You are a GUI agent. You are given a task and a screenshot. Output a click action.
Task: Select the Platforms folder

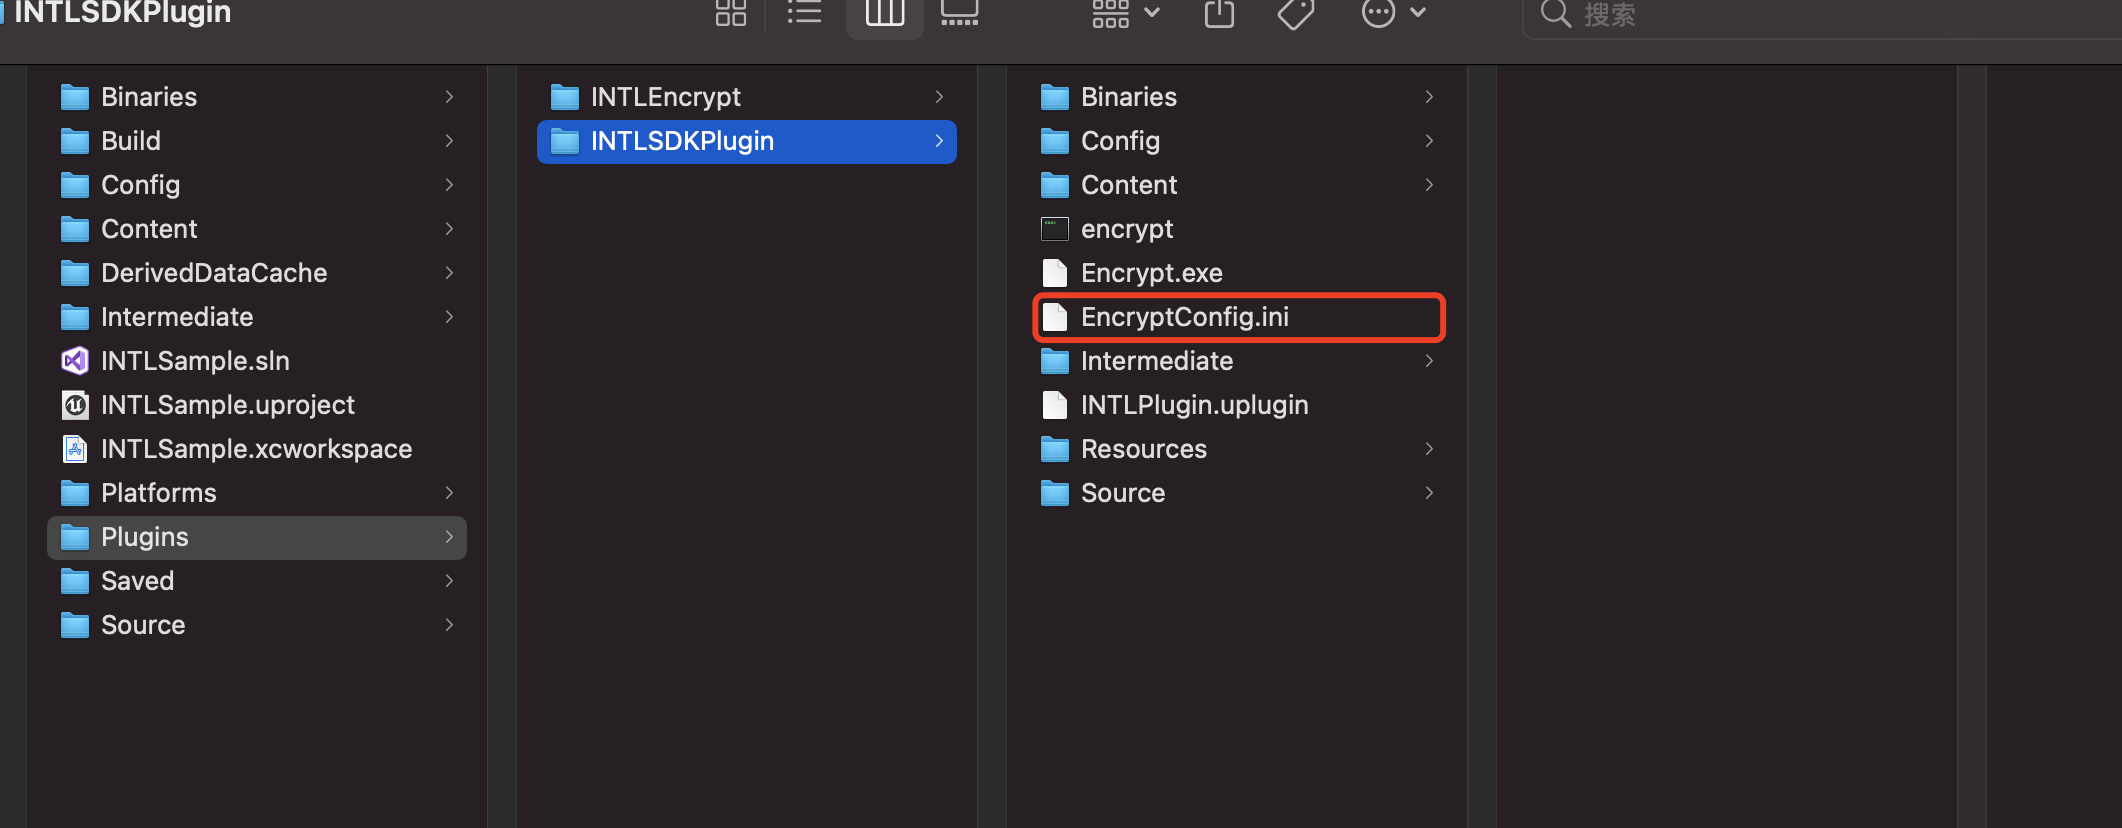pos(257,493)
